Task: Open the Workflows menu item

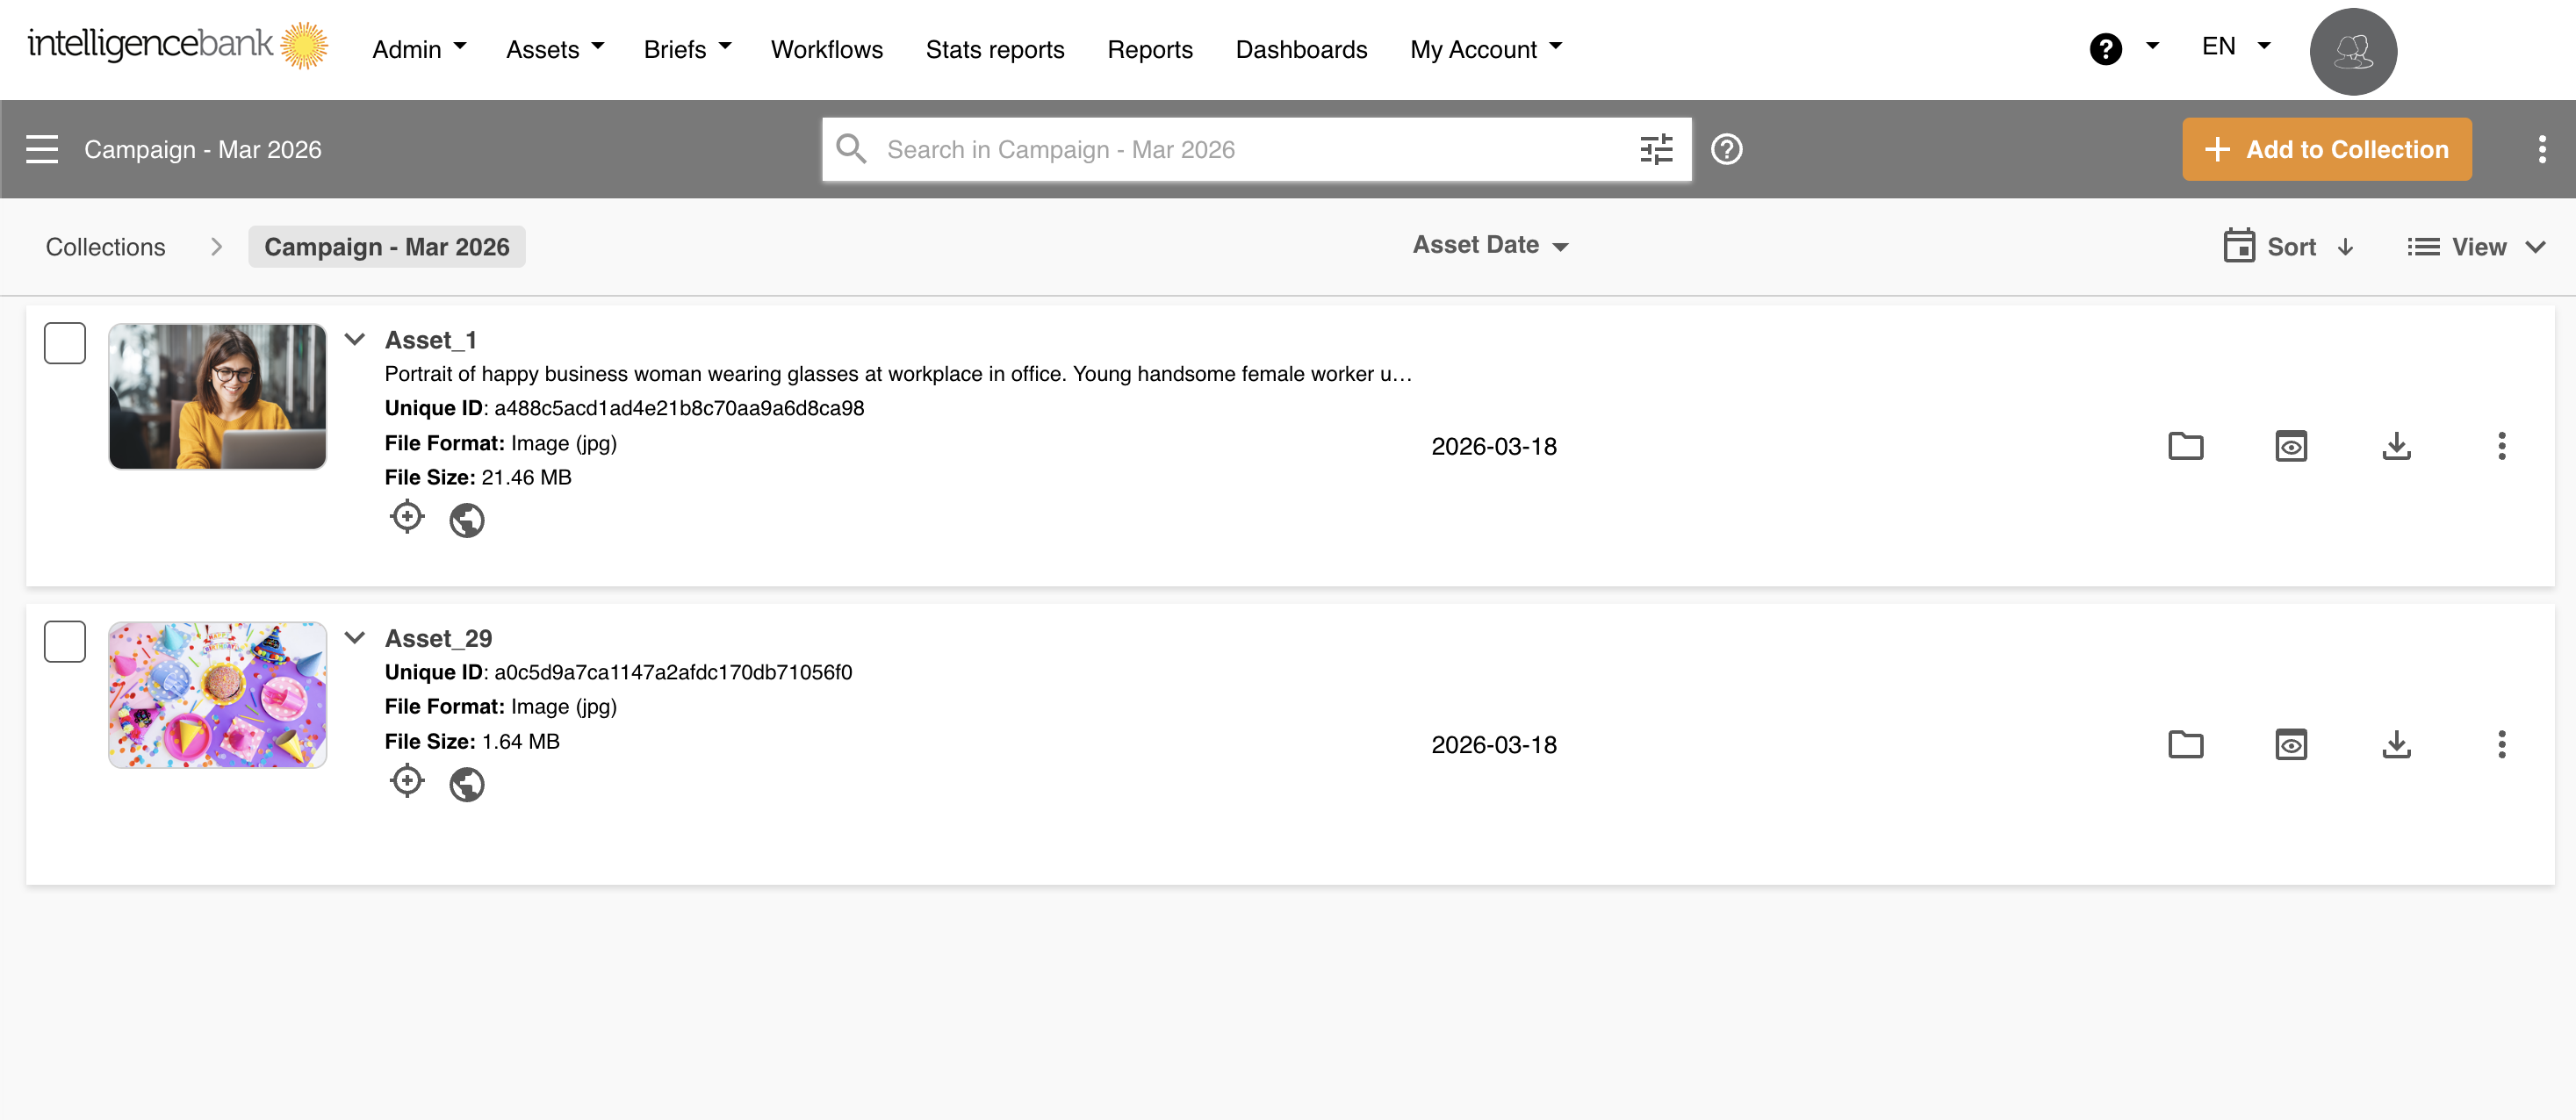Action: pyautogui.click(x=826, y=49)
